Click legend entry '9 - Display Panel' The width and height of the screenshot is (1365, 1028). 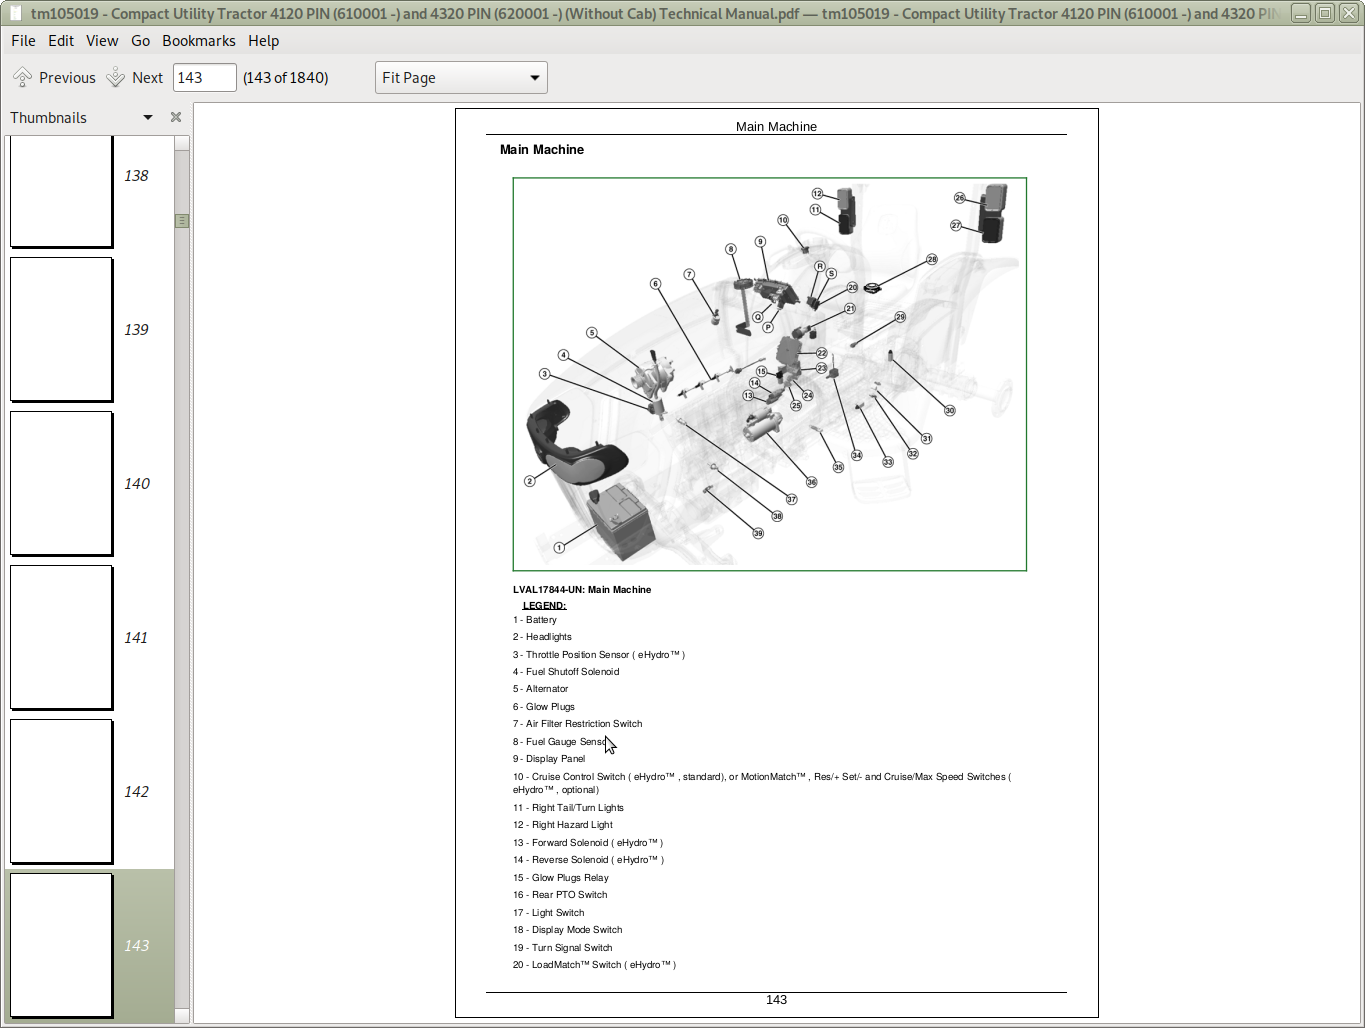point(549,759)
